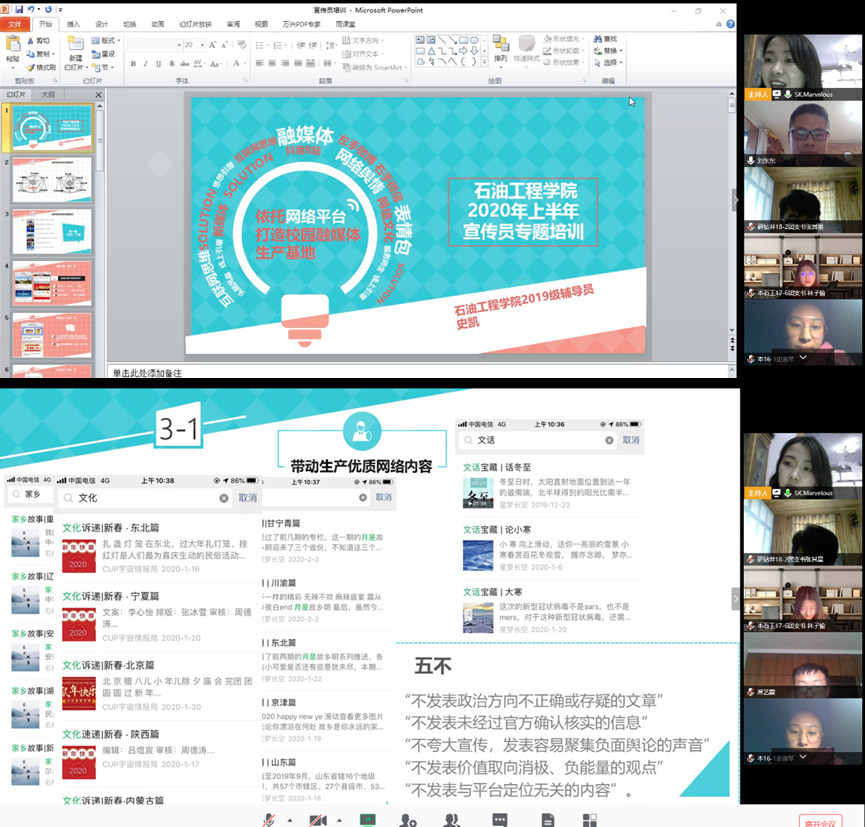Expand video options arrow beside camera
This screenshot has width=865, height=827.
[x=339, y=820]
